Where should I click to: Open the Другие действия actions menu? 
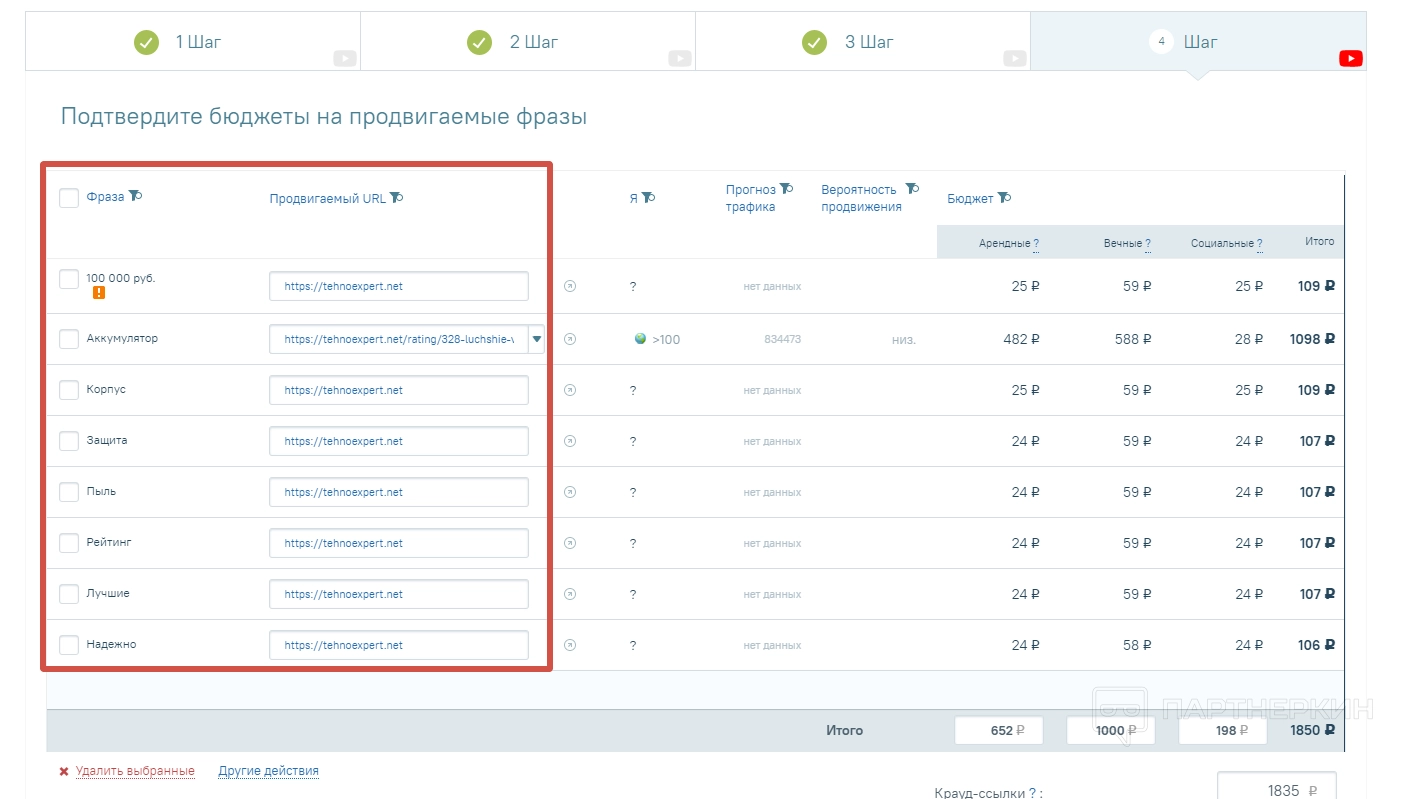(x=268, y=771)
